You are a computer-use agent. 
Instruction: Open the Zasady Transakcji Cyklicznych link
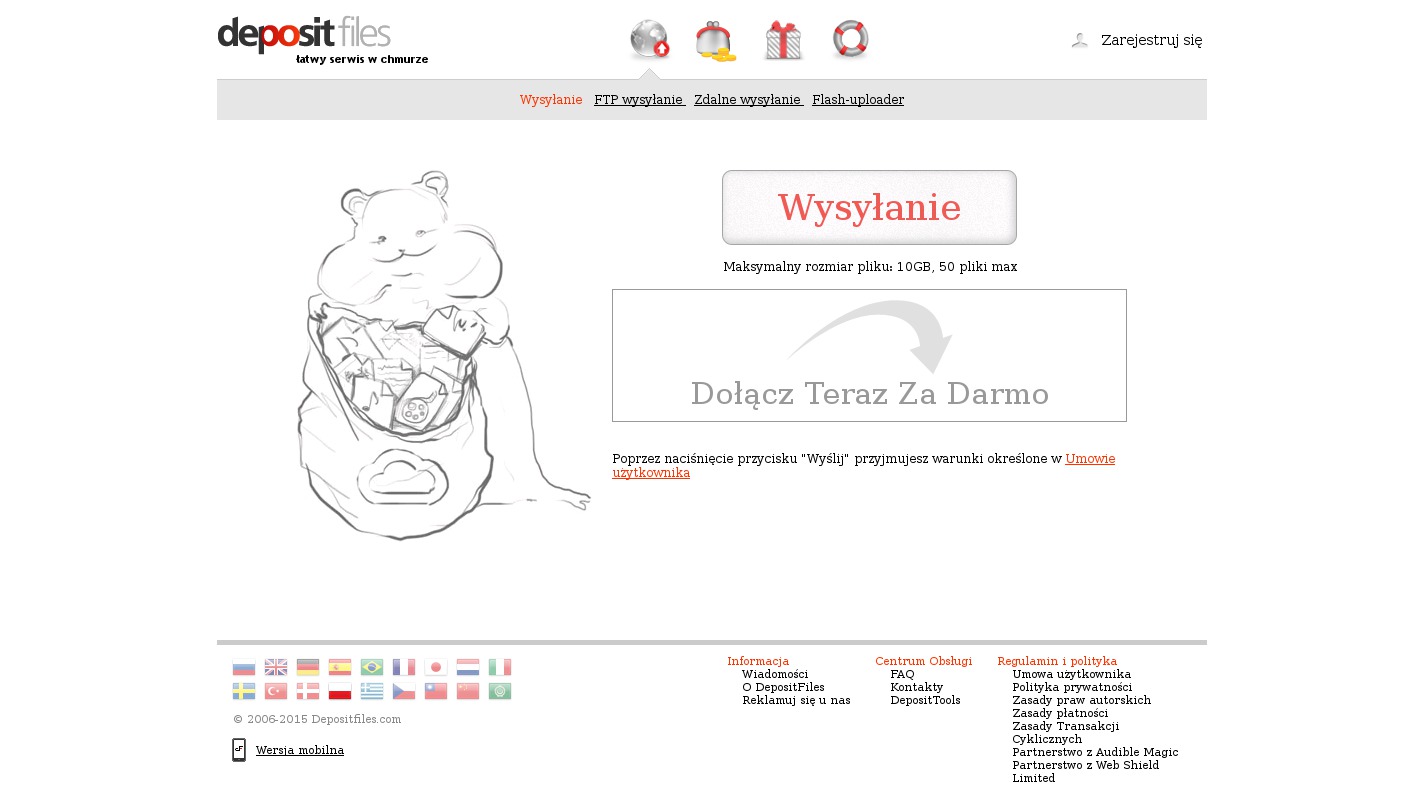[x=1066, y=733]
